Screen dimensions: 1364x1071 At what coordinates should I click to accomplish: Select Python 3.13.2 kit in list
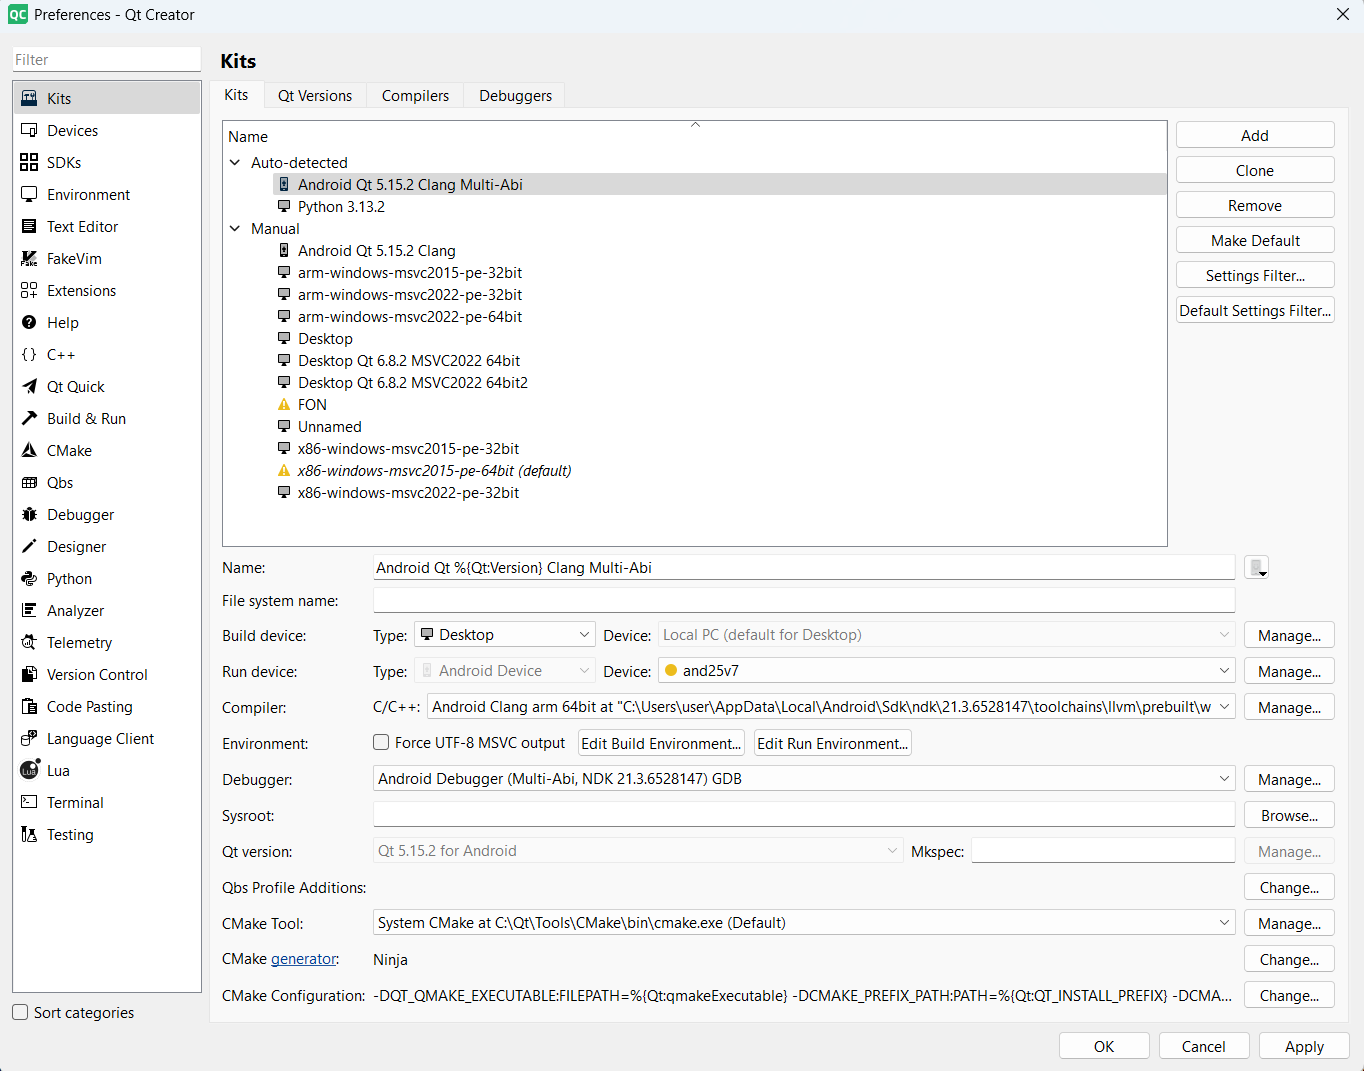pyautogui.click(x=341, y=206)
